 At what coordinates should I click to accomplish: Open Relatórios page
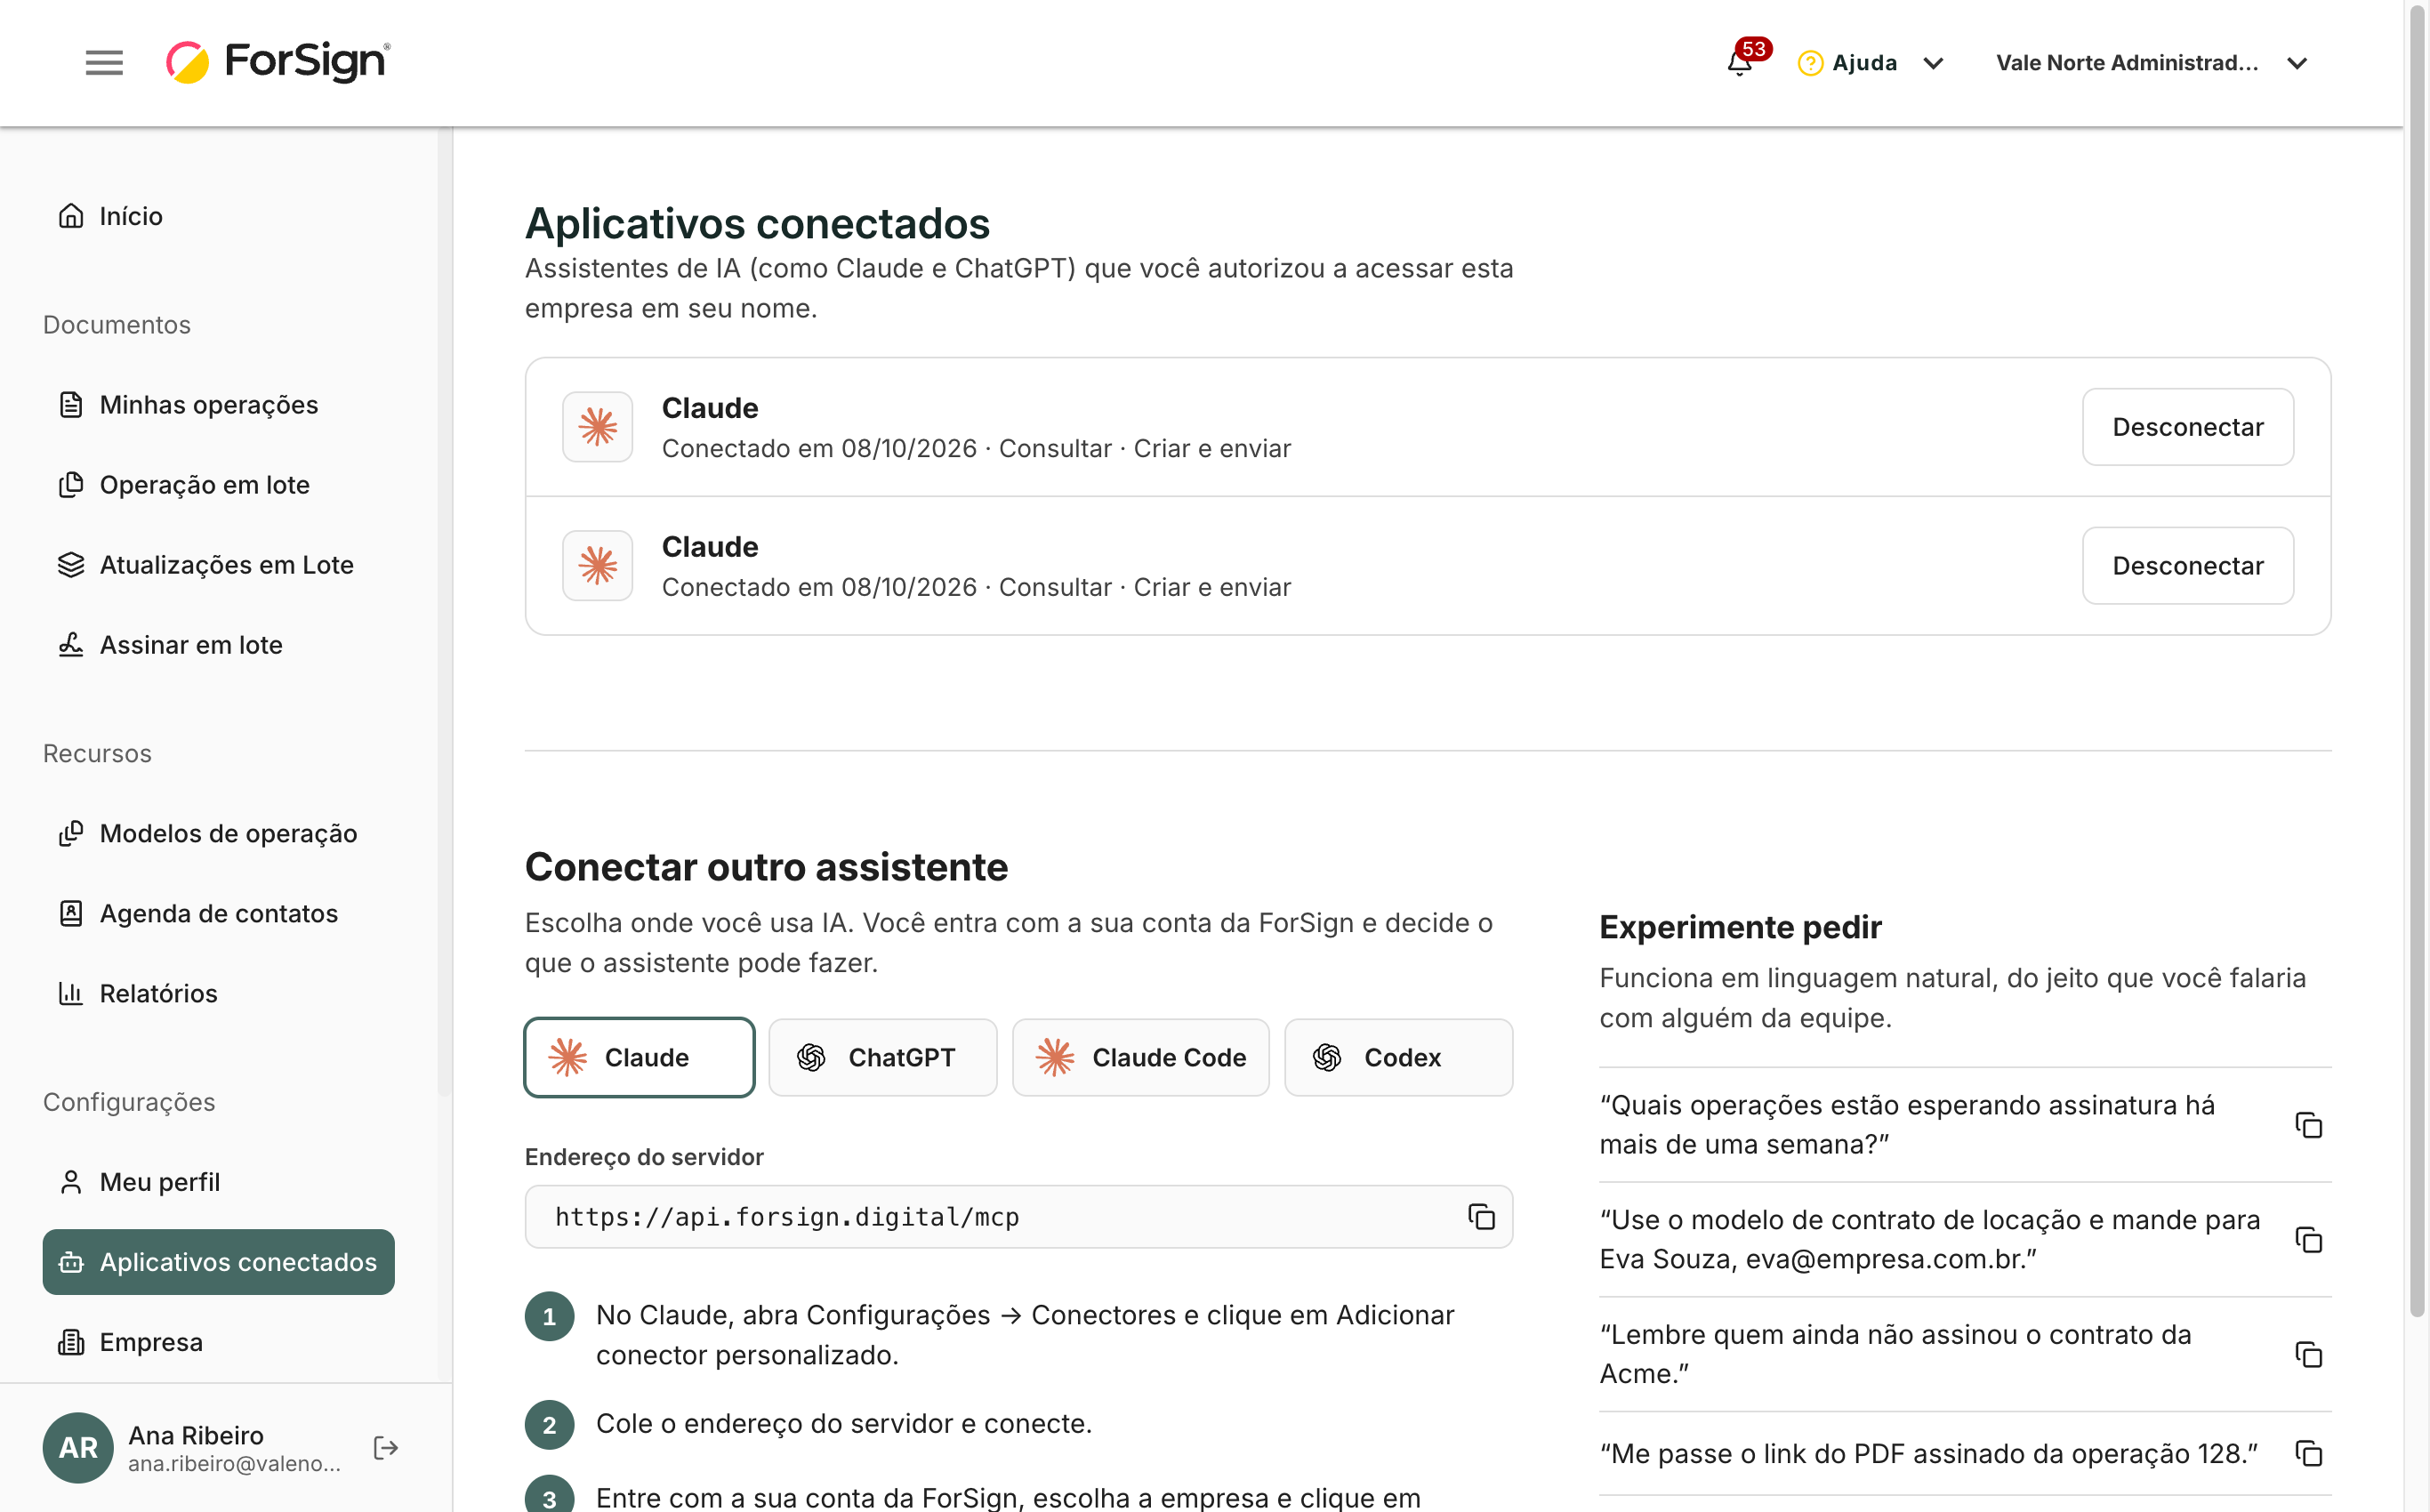(138, 993)
